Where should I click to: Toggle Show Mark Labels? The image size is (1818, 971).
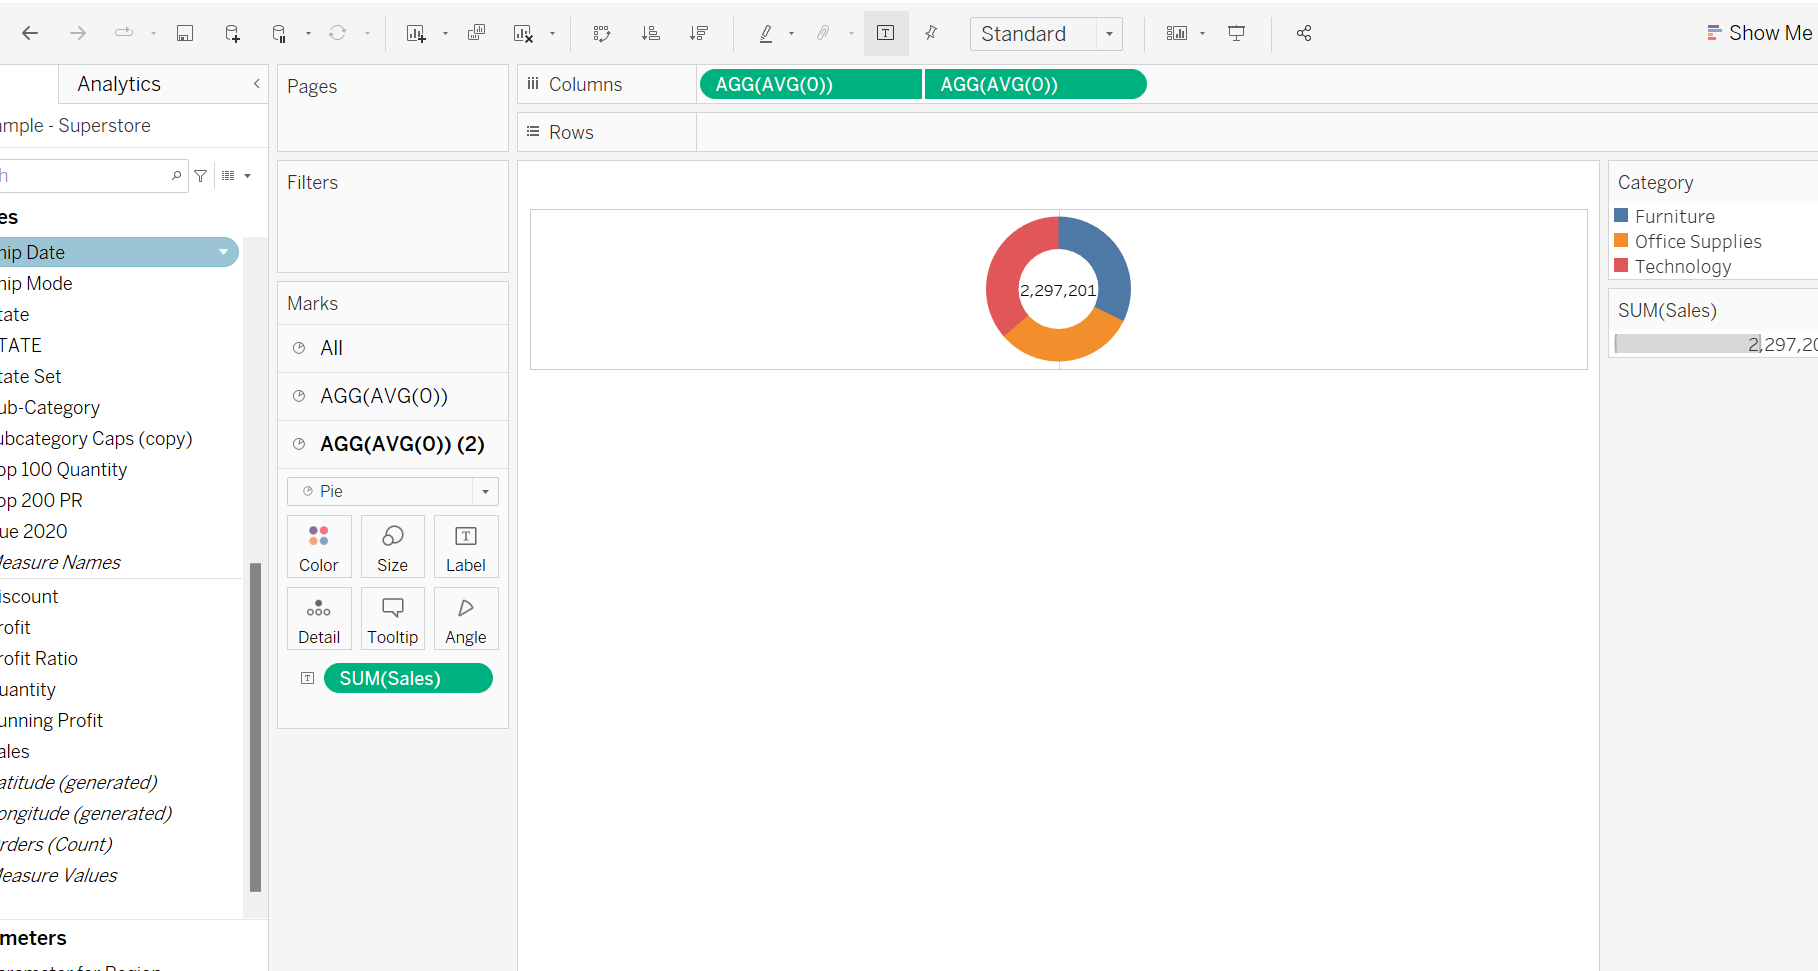[x=886, y=33]
